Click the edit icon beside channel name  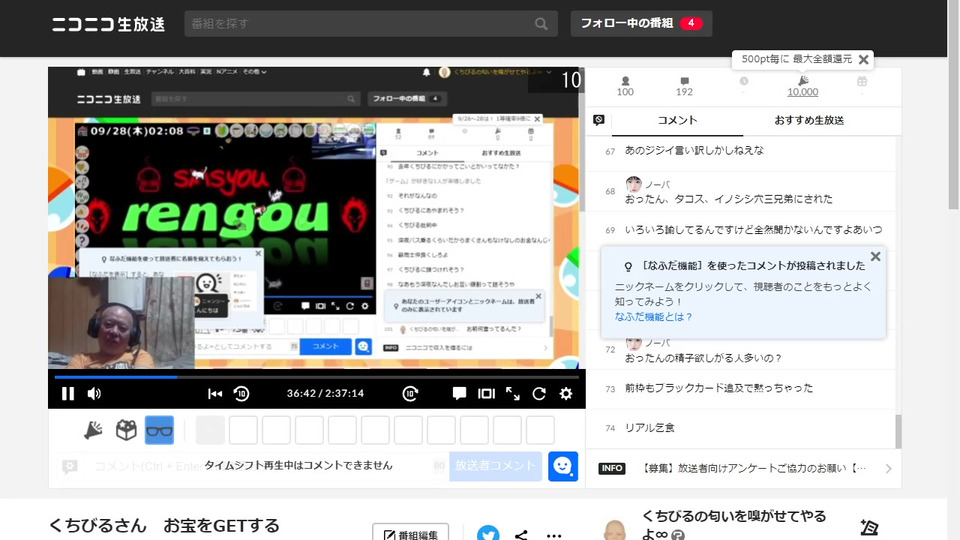click(869, 527)
